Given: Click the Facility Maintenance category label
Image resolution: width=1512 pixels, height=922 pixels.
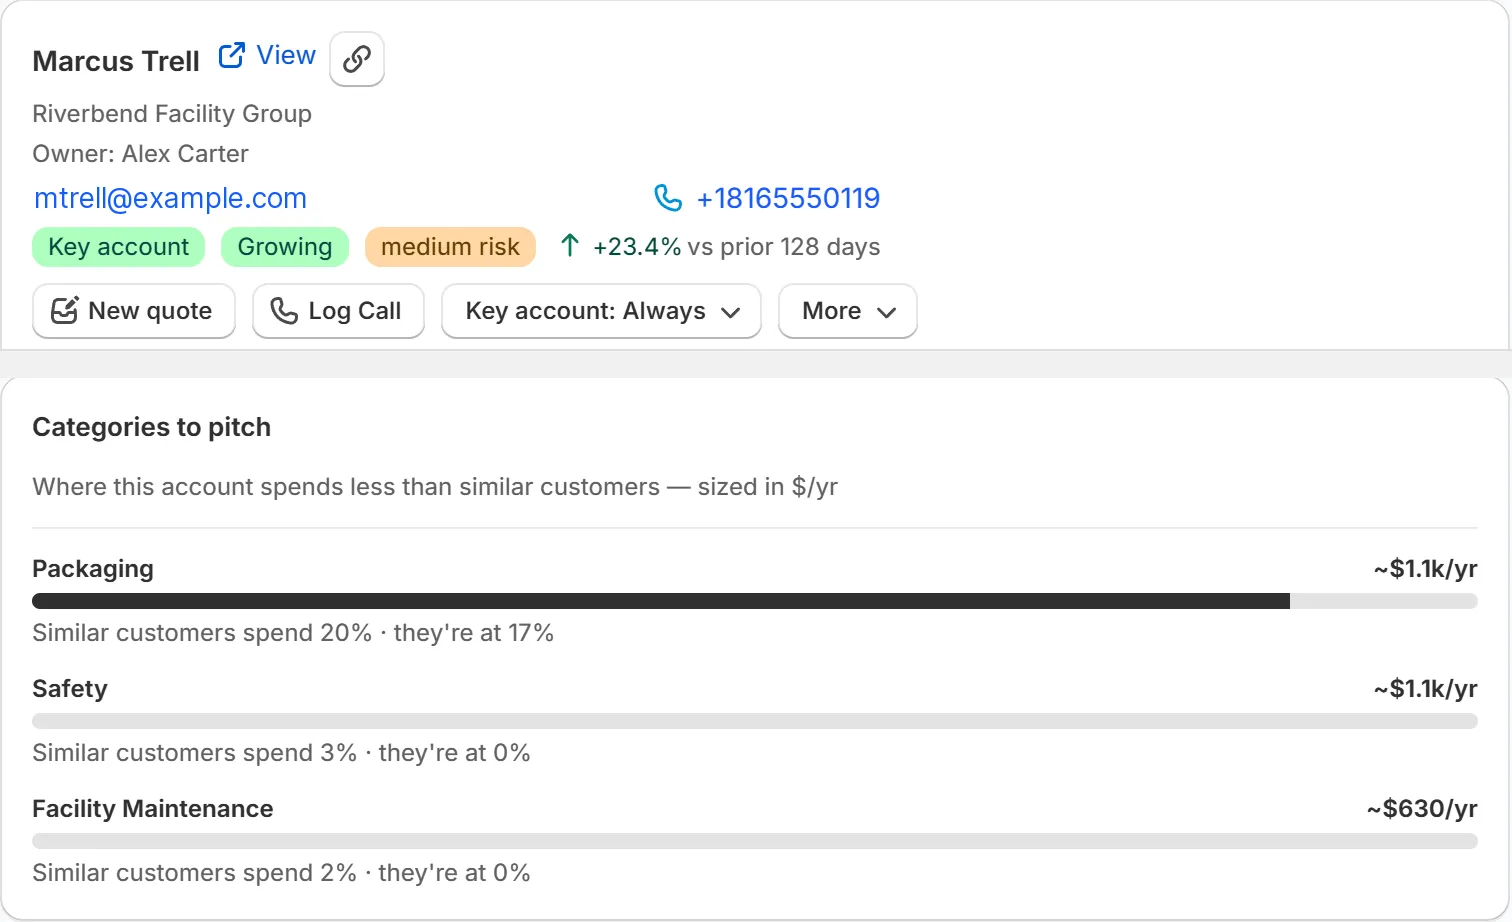Looking at the screenshot, I should click(x=153, y=809).
